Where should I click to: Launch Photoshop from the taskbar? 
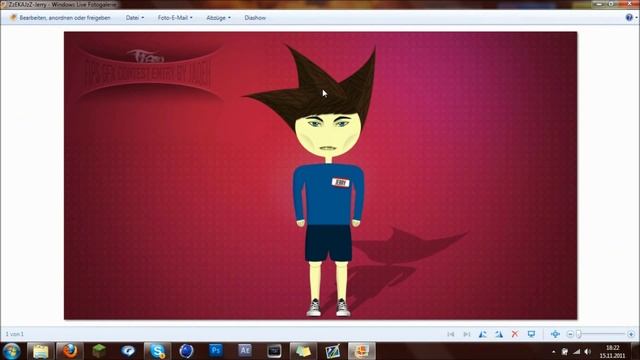pos(216,351)
